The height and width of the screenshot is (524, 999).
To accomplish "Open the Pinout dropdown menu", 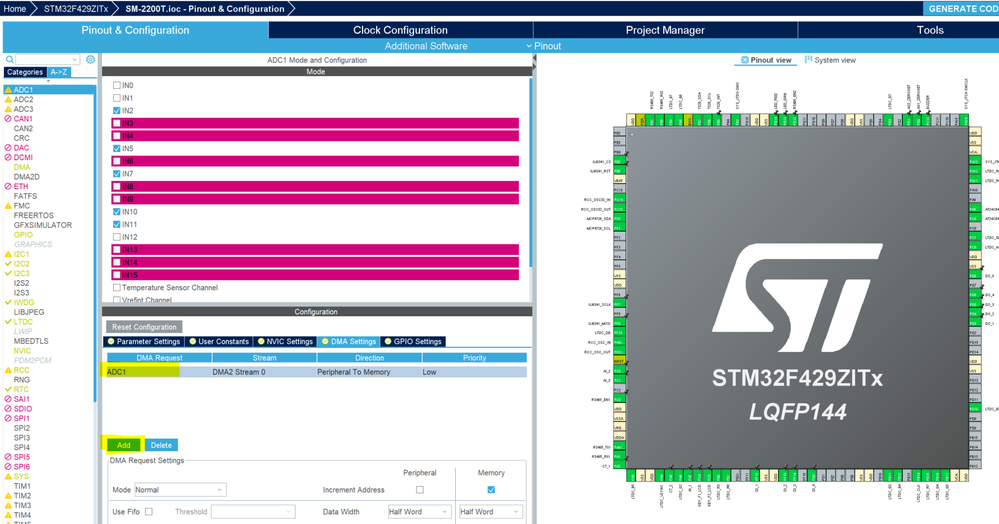I will point(543,46).
